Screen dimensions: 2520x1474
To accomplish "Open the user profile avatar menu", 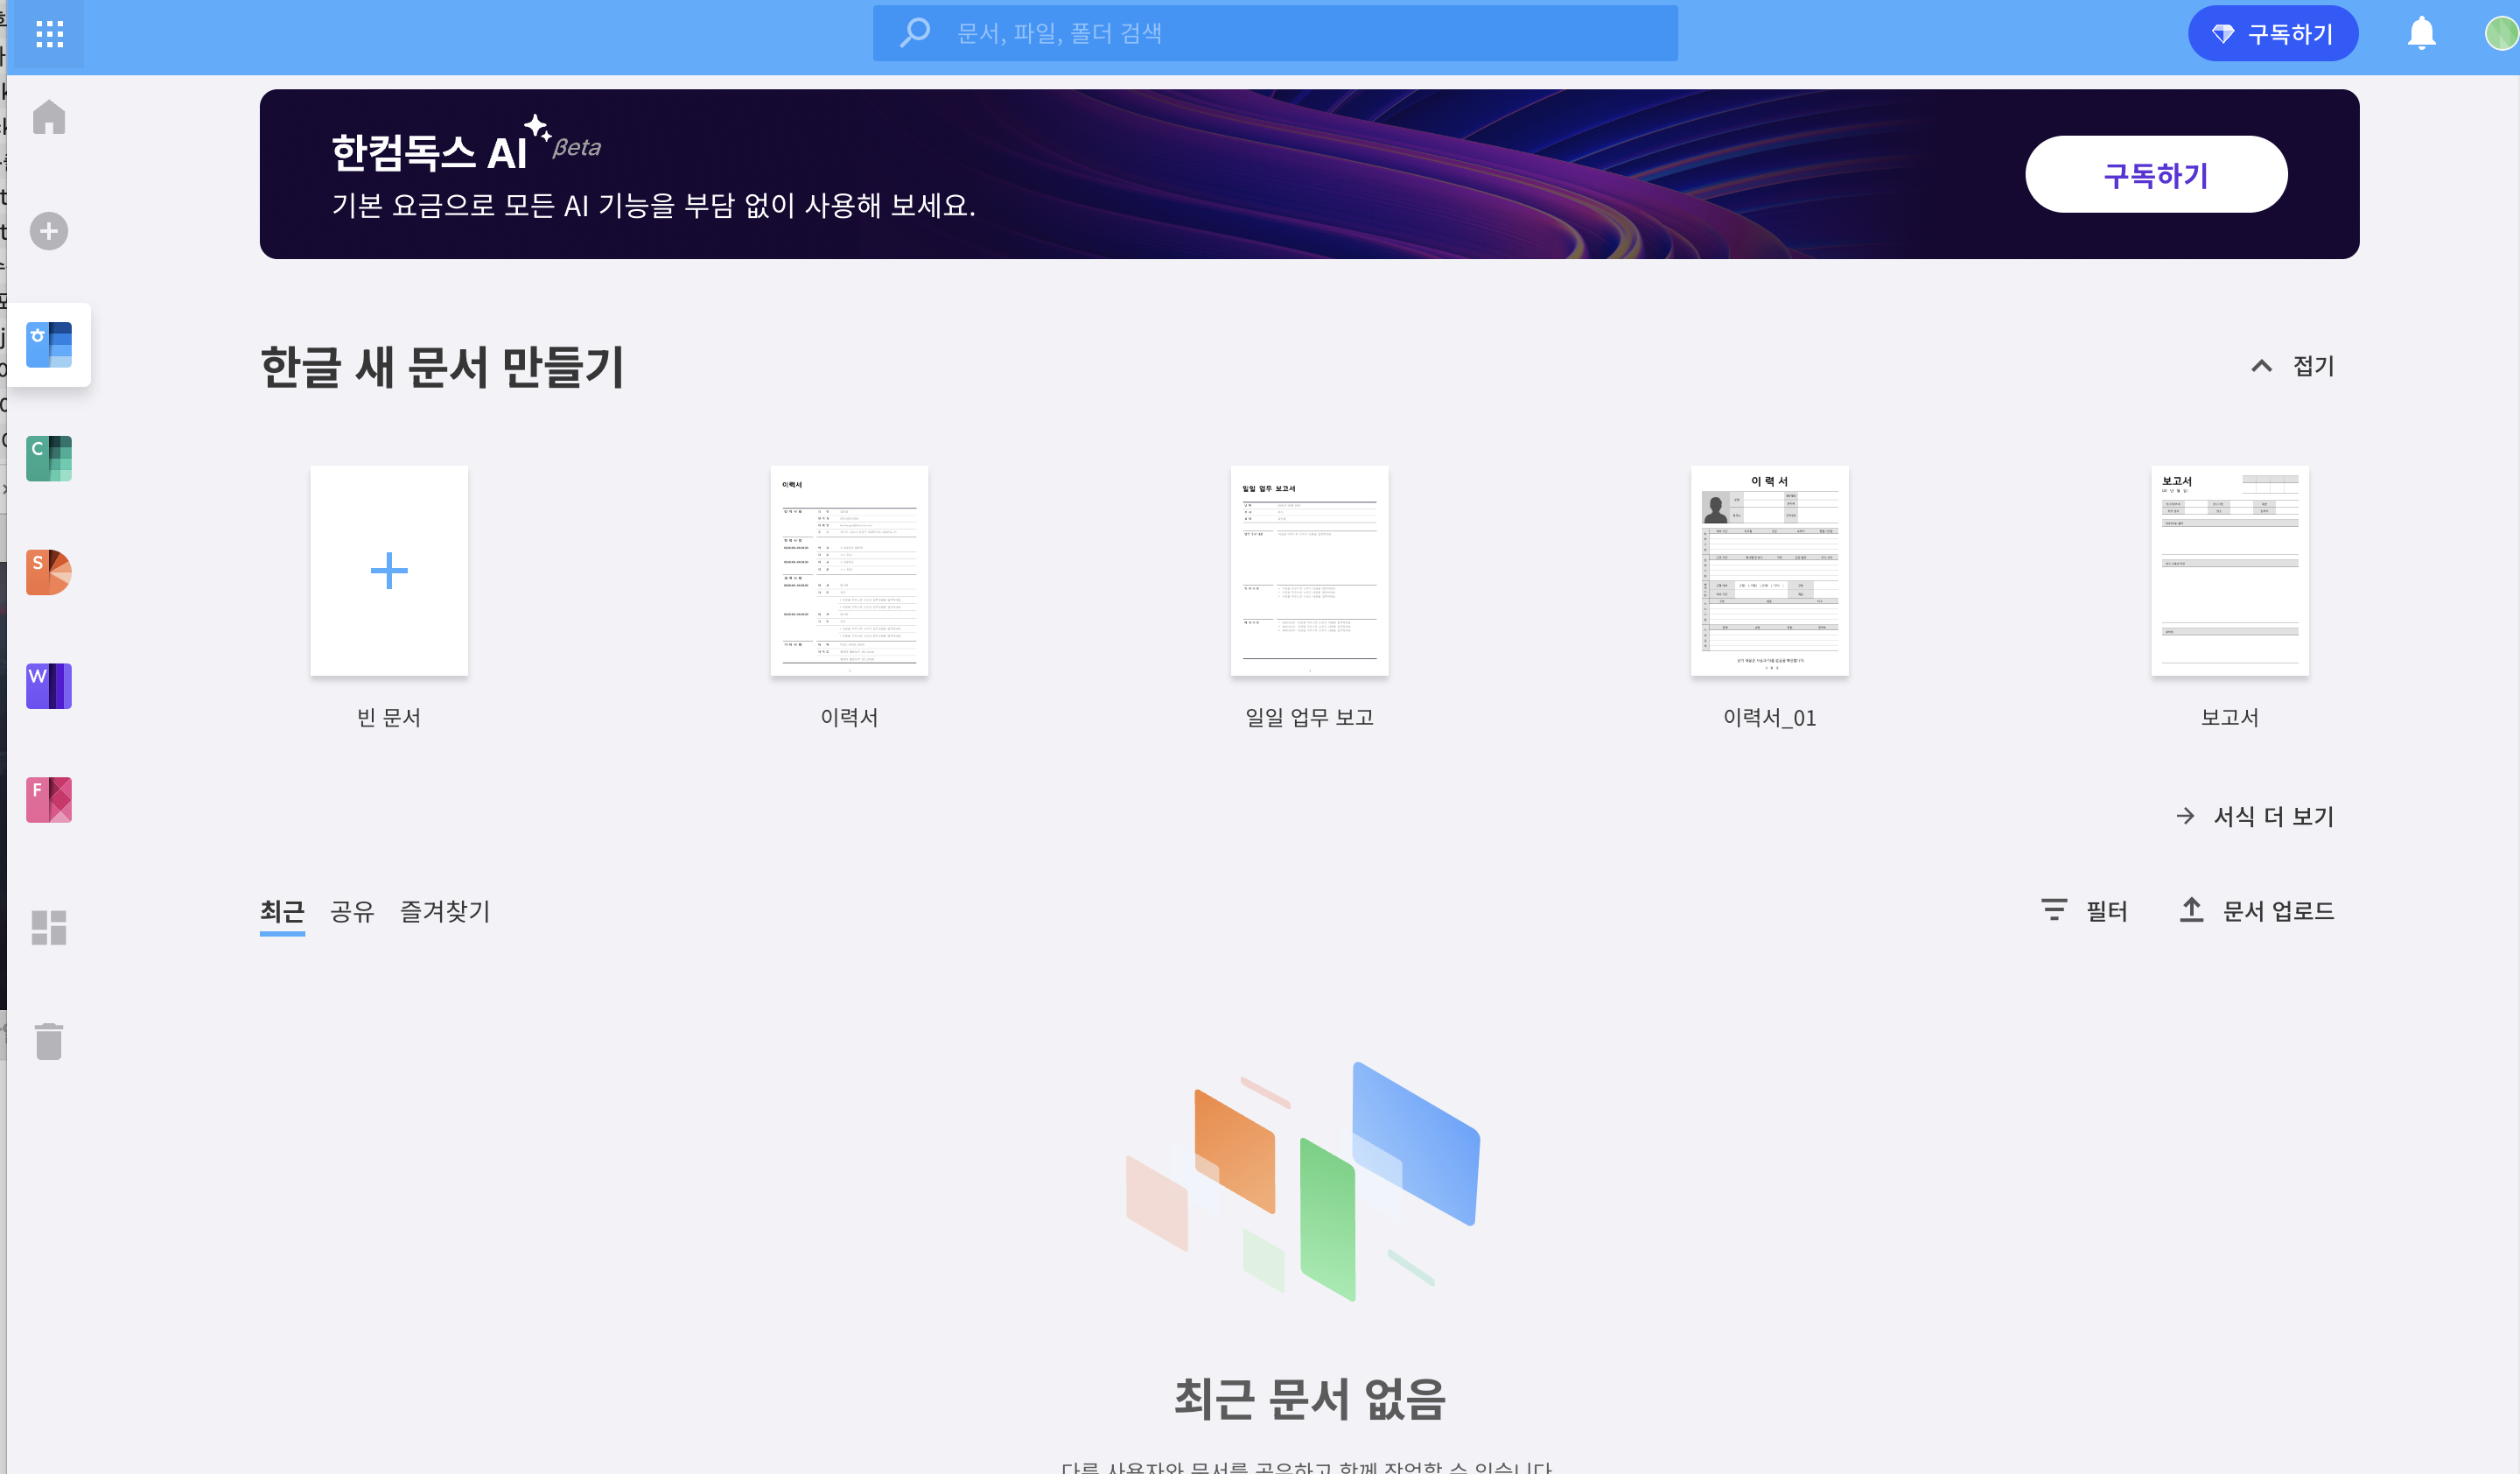I will (x=2500, y=34).
